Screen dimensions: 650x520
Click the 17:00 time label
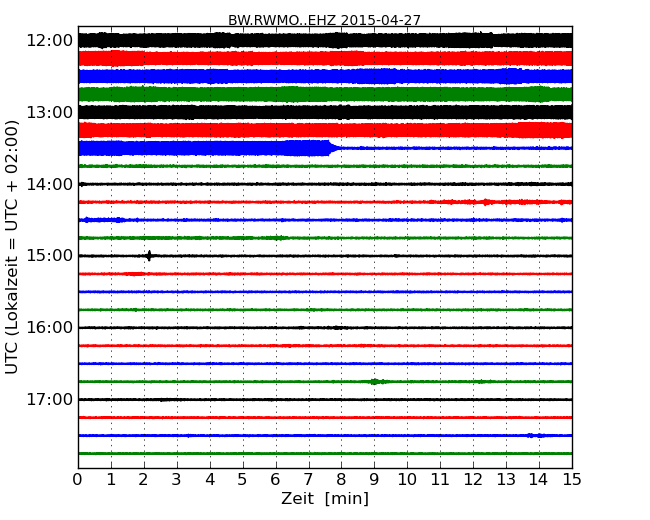50,399
